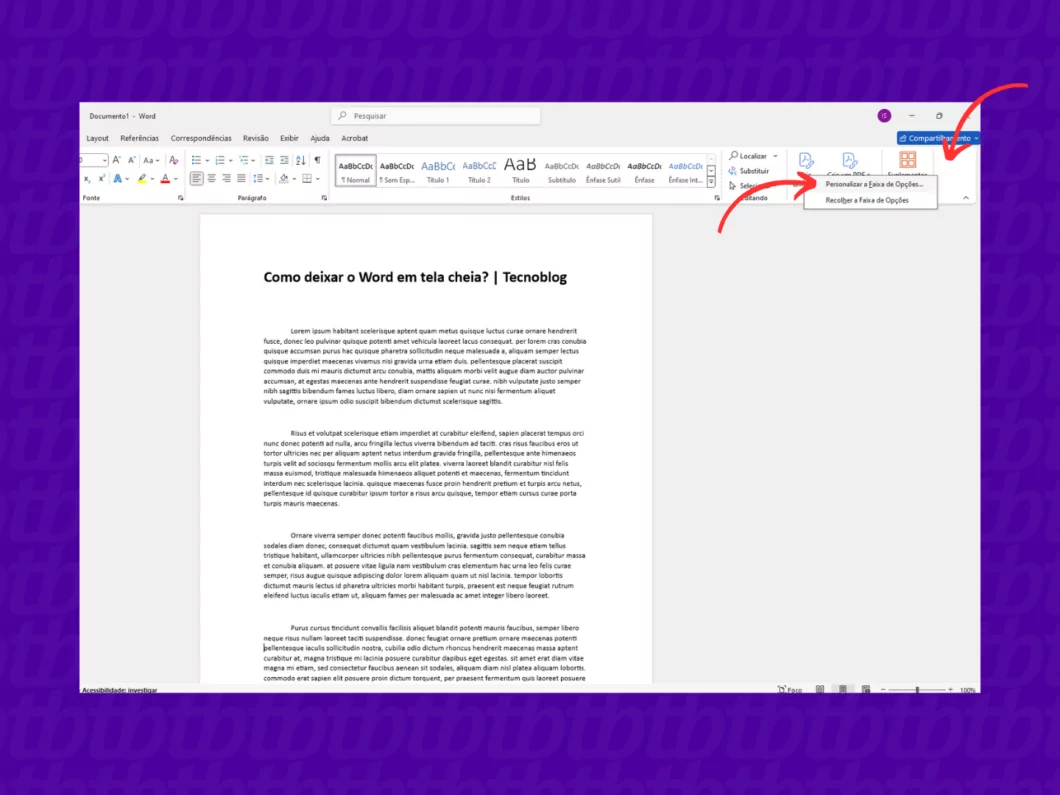Viewport: 1060px width, 795px height.
Task: Shrink font size with the smaller A icon
Action: pos(131,160)
